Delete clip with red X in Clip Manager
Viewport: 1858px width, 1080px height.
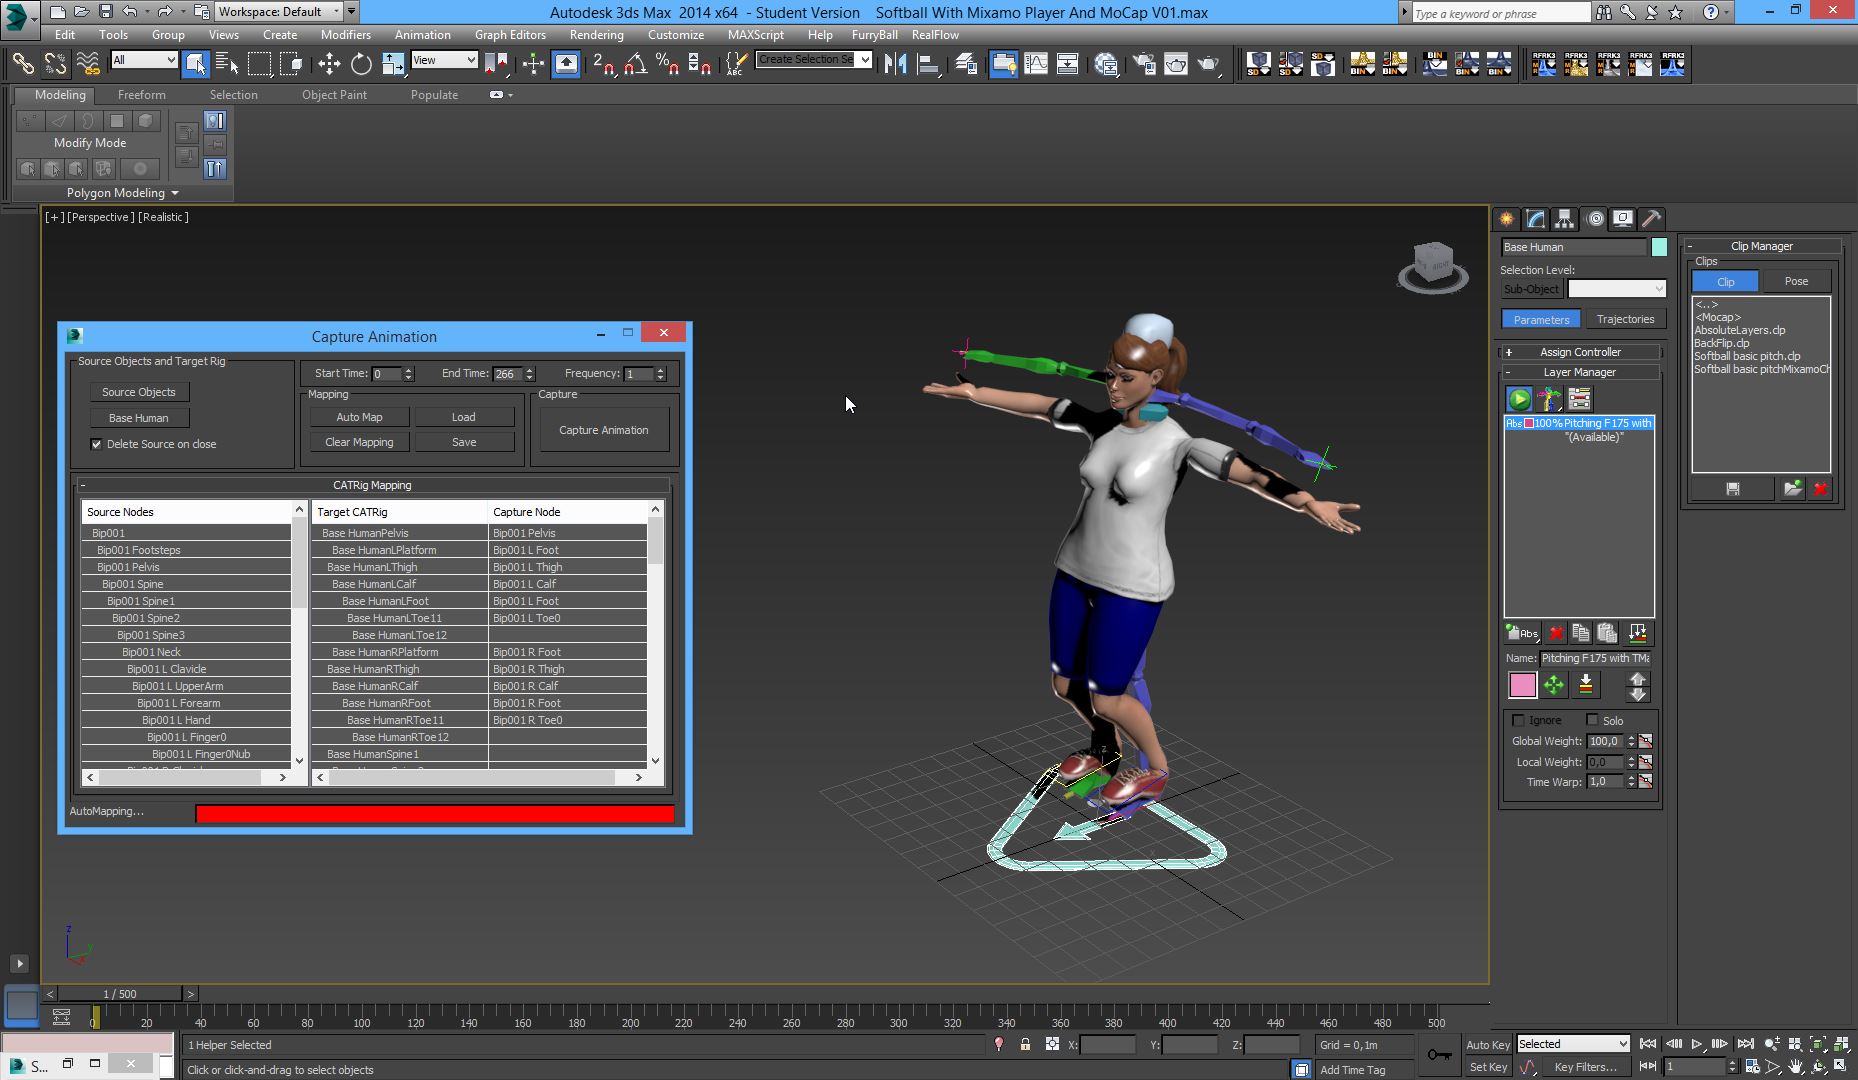point(1820,488)
